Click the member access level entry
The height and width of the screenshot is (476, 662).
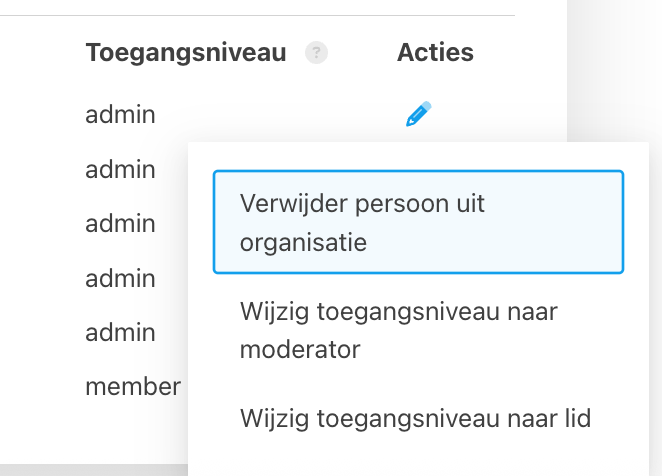click(133, 385)
